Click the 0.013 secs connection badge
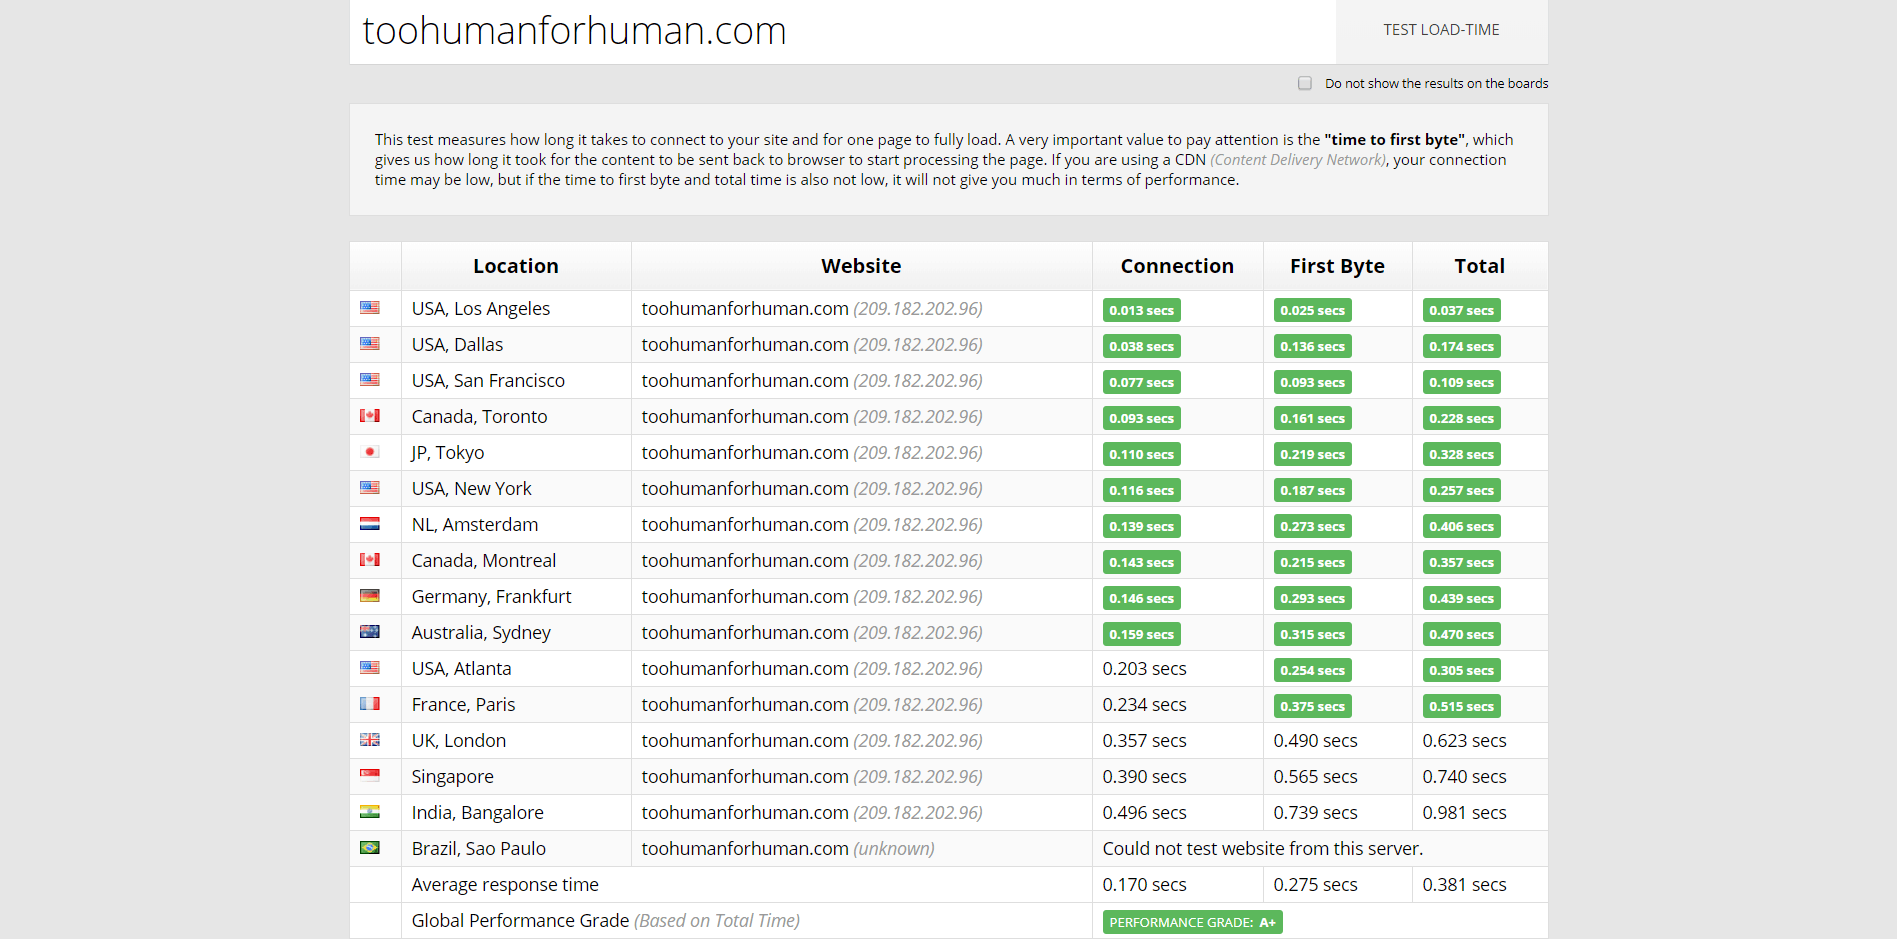Screen dimensions: 1897x939 tap(1141, 310)
